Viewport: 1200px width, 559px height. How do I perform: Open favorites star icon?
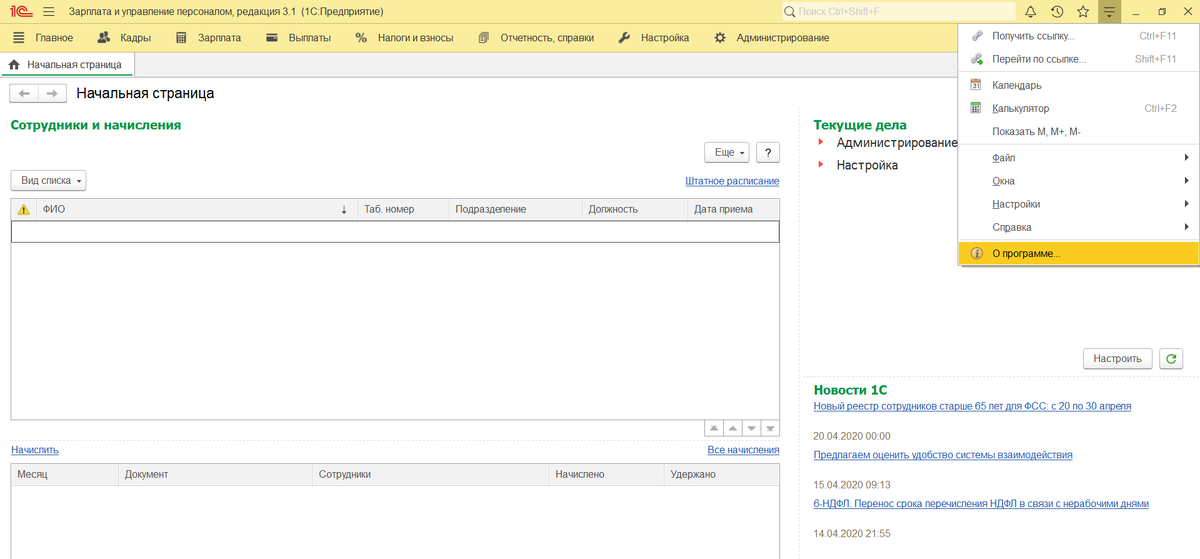click(x=1083, y=11)
